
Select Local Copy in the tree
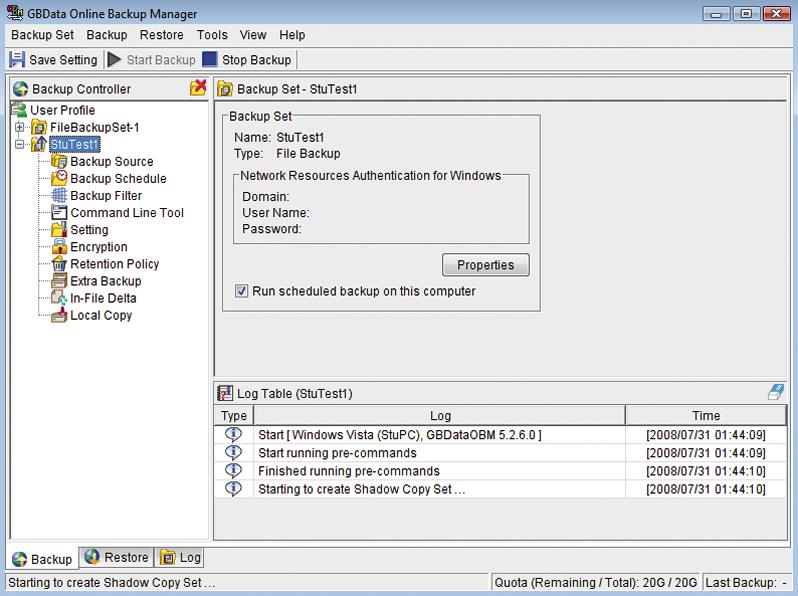(x=101, y=316)
